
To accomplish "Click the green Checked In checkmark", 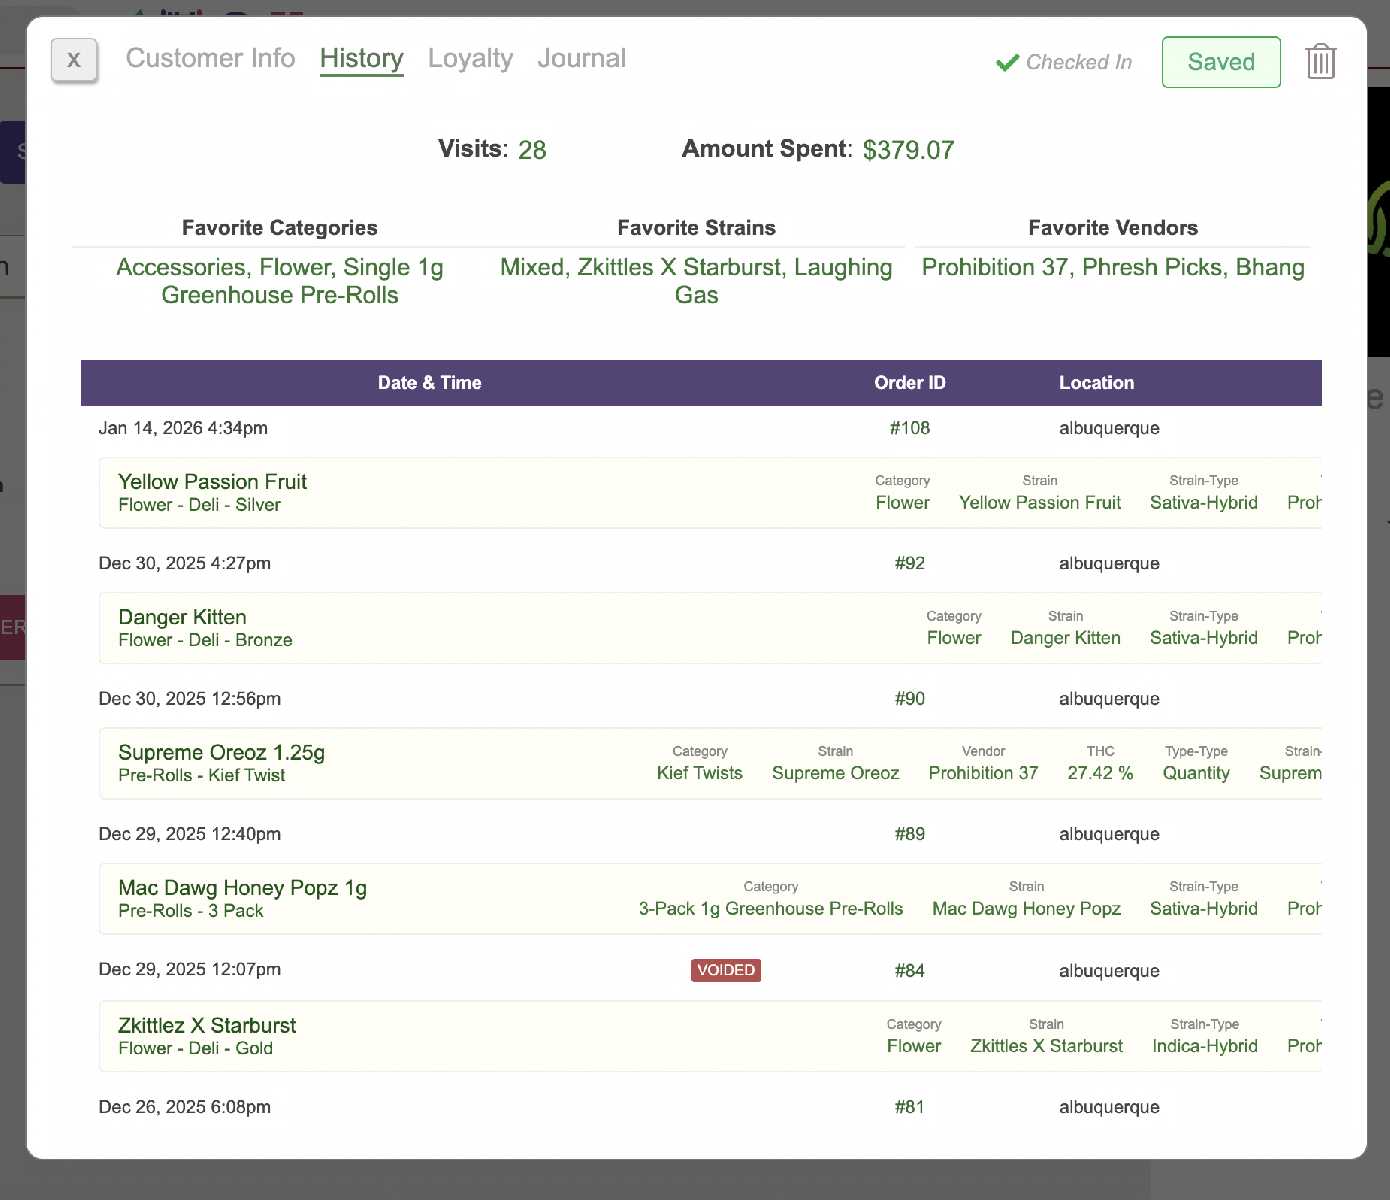I will [1006, 63].
